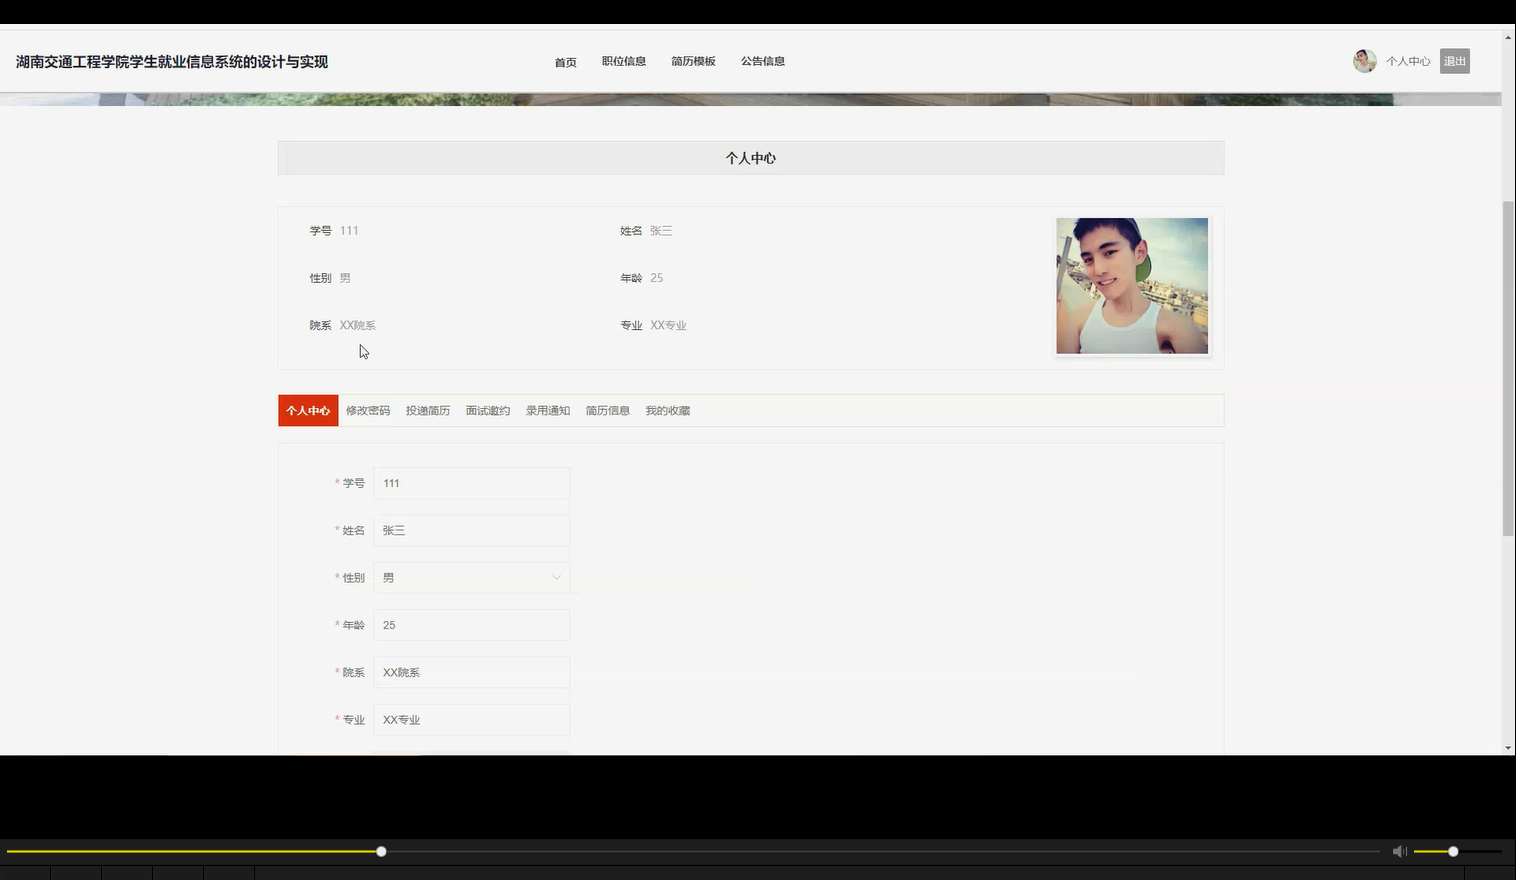Open 公告信息 navigation item
This screenshot has width=1516, height=880.
coord(762,61)
